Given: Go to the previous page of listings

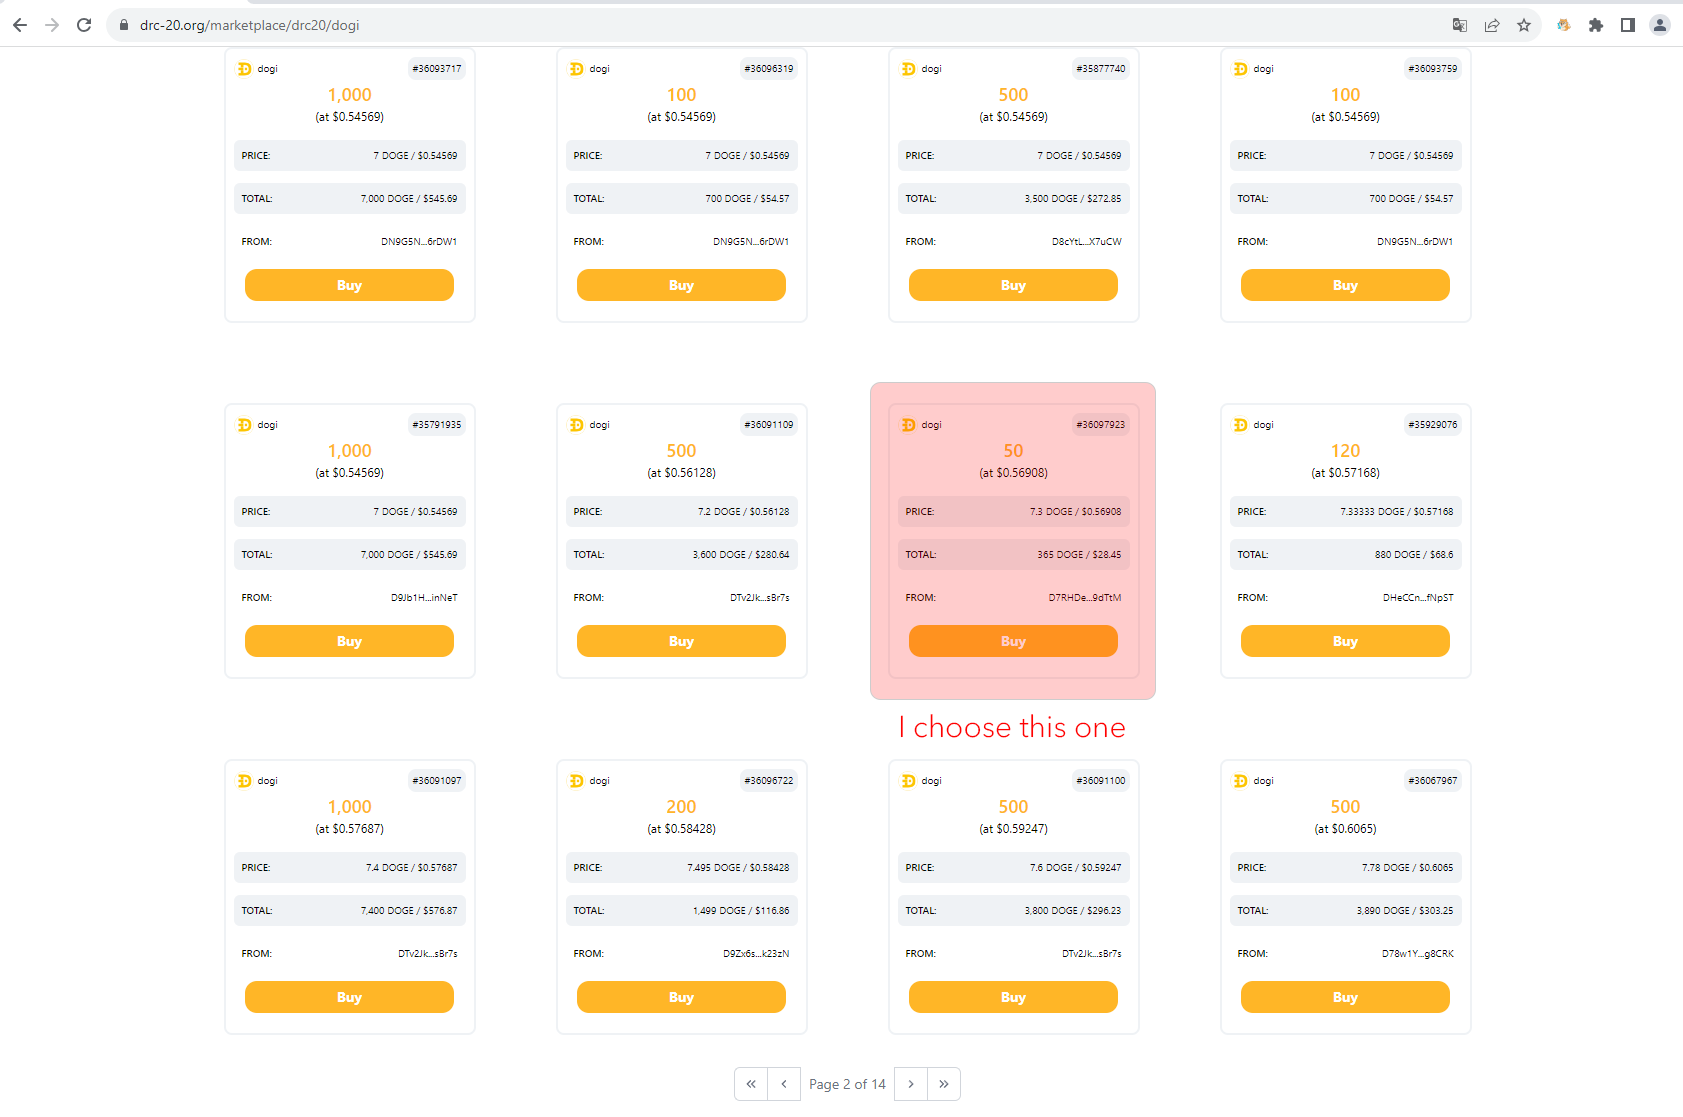Looking at the screenshot, I should (784, 1084).
